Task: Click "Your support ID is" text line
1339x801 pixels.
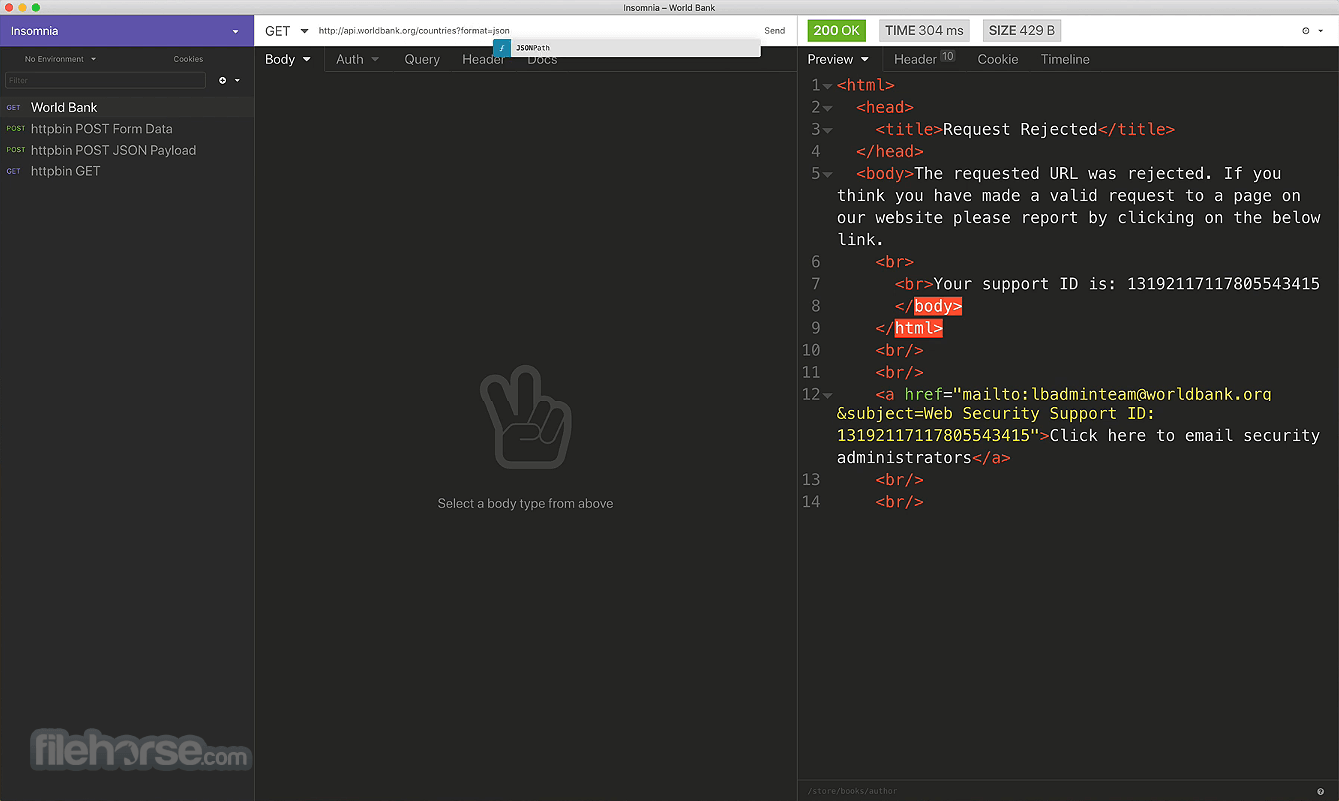Action: click(x=1127, y=284)
